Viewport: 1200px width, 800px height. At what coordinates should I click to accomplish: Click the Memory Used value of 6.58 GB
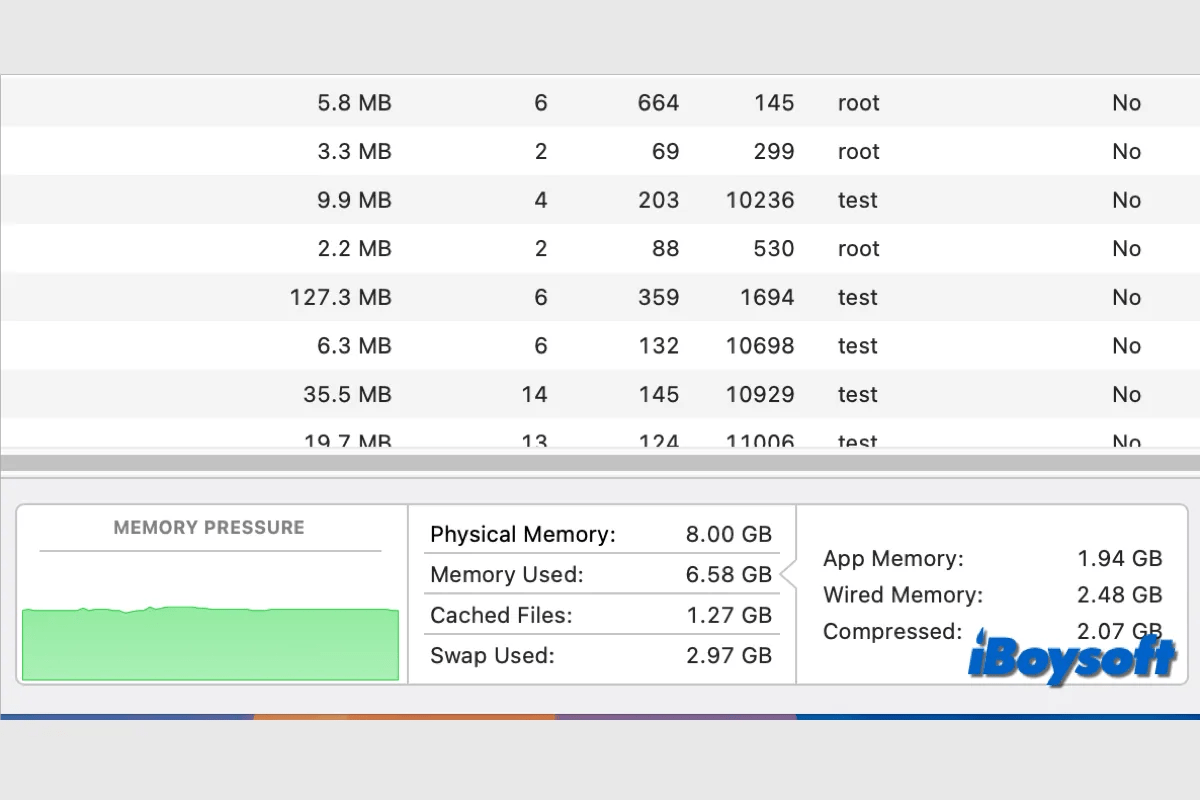(729, 574)
